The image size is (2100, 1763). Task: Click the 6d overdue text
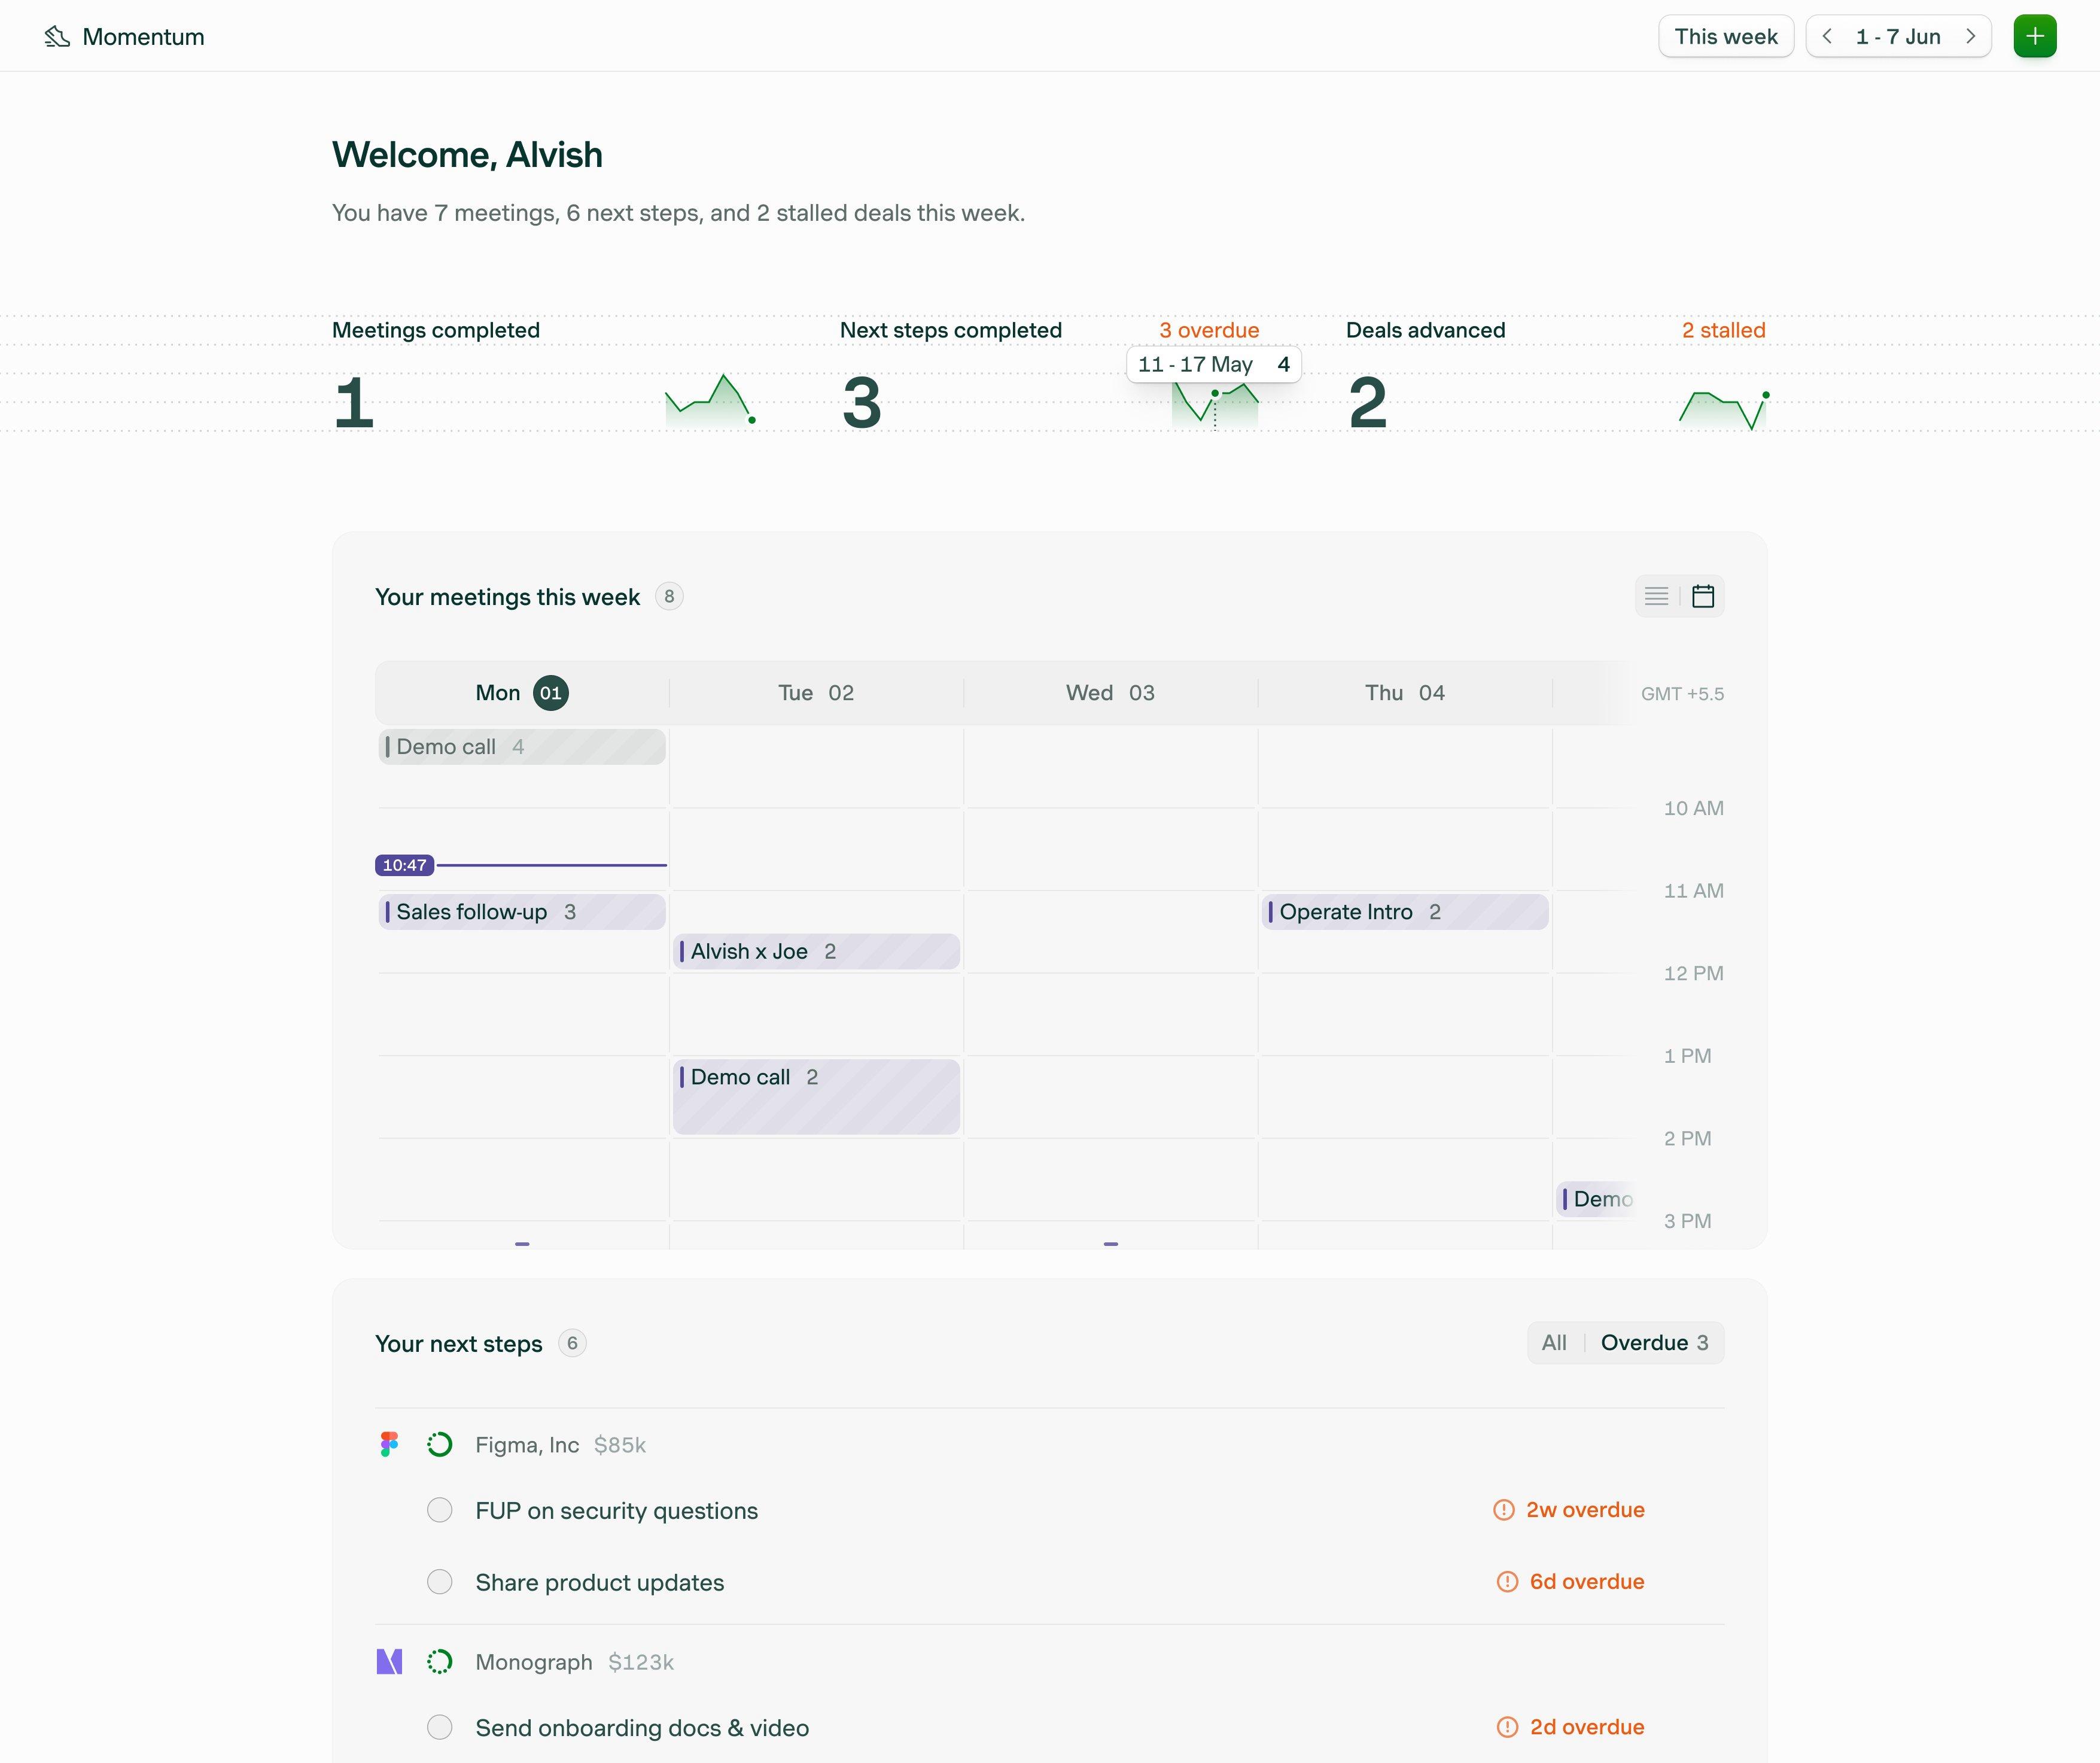(x=1587, y=1582)
